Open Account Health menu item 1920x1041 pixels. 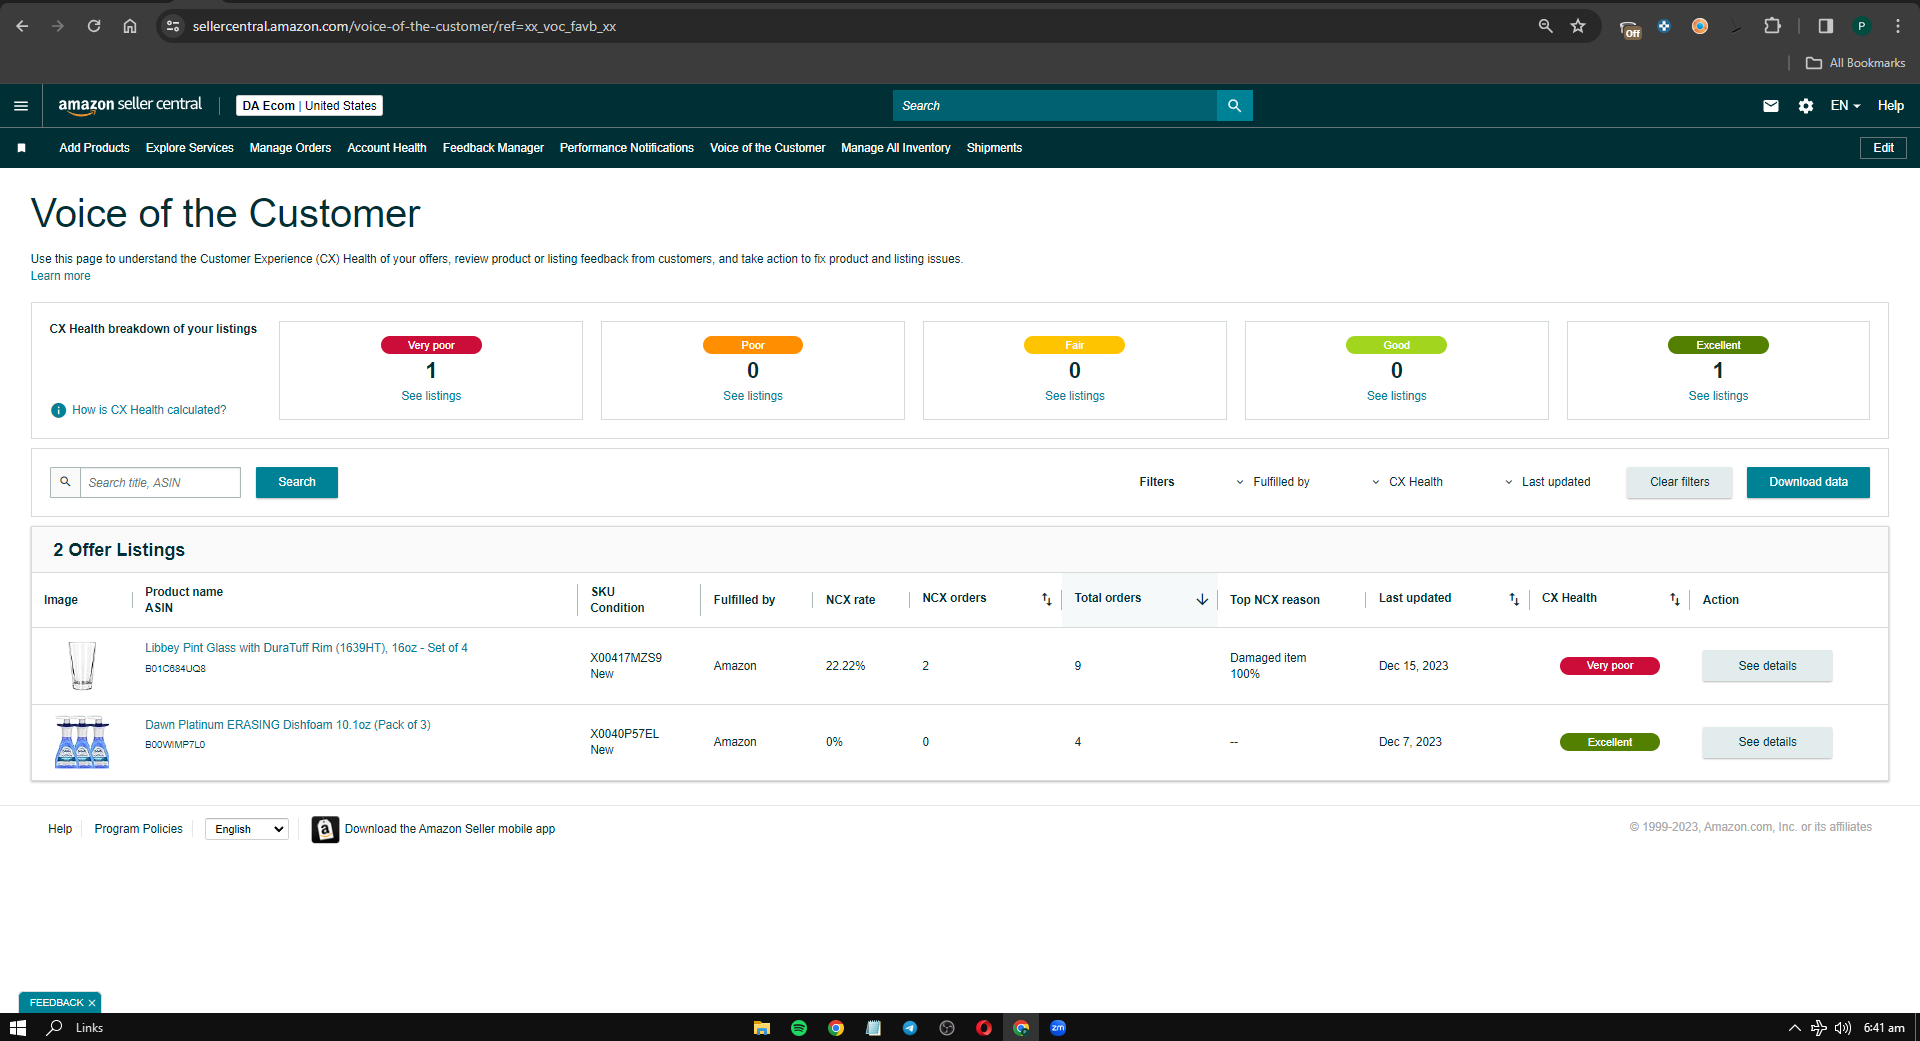point(387,148)
